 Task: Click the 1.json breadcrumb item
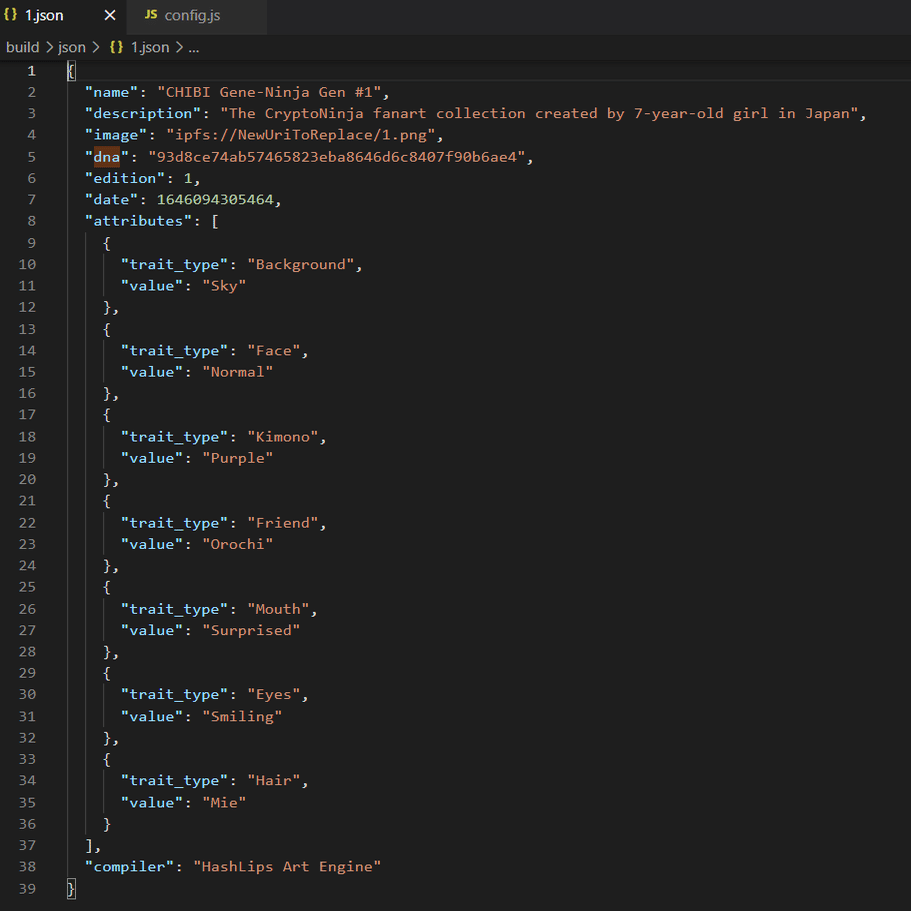[150, 48]
